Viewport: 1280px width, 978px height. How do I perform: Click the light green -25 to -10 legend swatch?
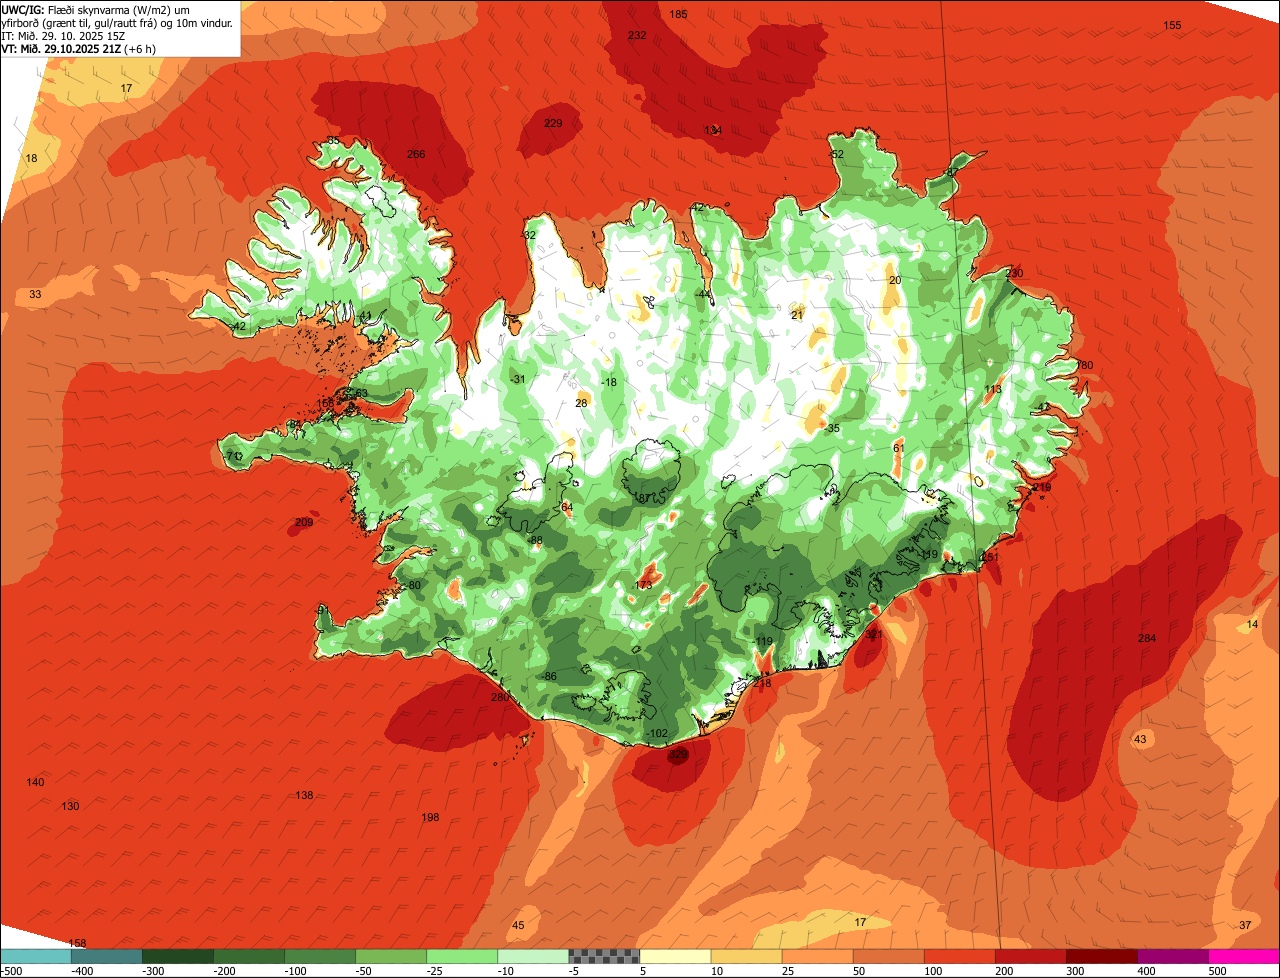(462, 956)
